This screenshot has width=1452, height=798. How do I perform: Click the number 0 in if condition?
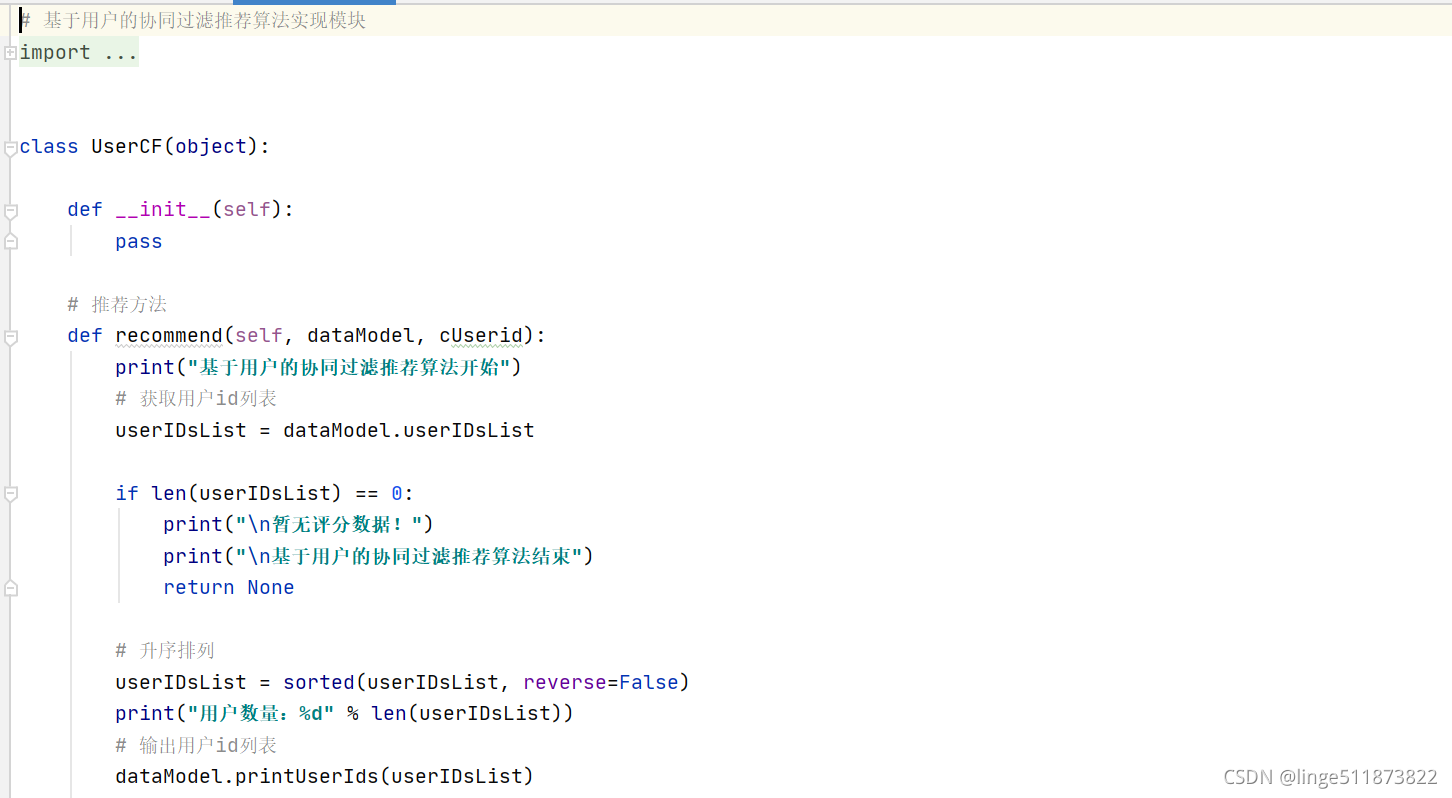tap(397, 493)
